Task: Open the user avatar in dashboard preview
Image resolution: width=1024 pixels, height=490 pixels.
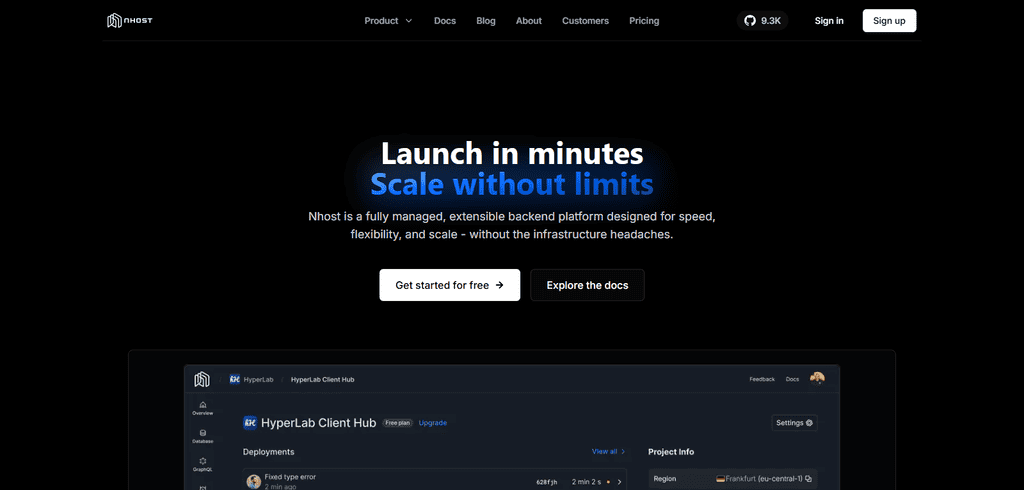Action: coord(817,379)
